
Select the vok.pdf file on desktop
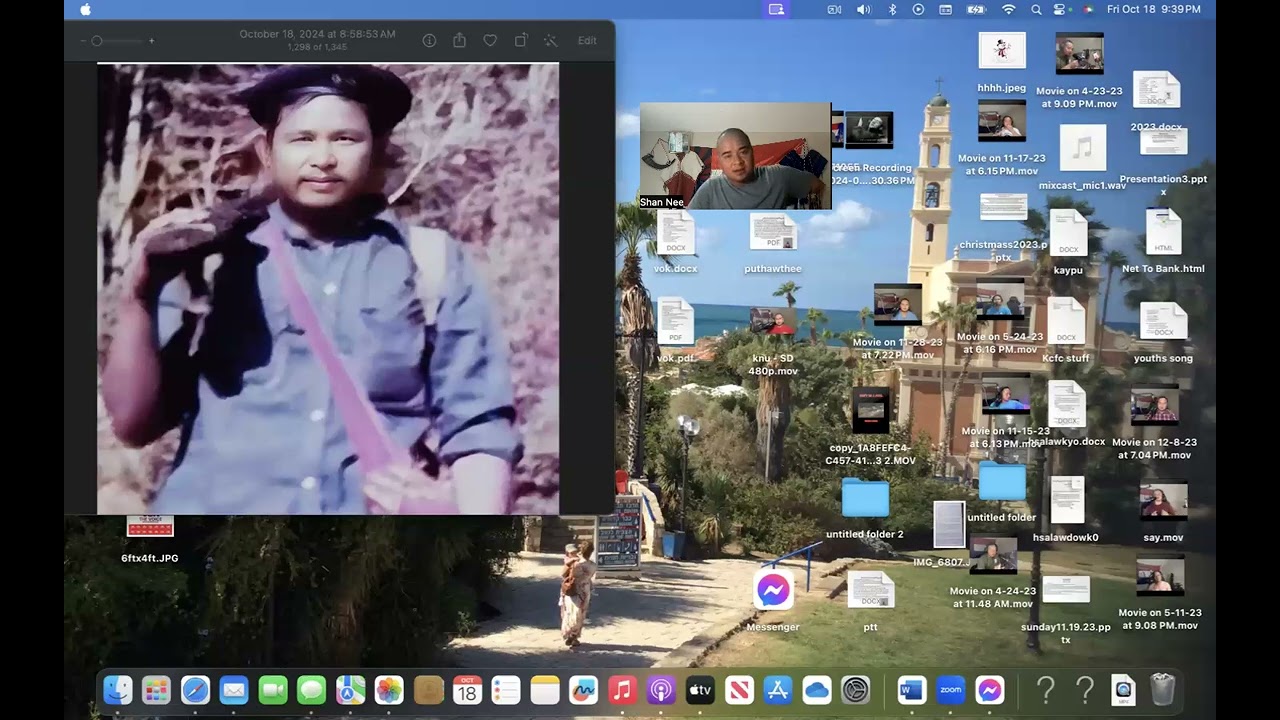pos(676,322)
